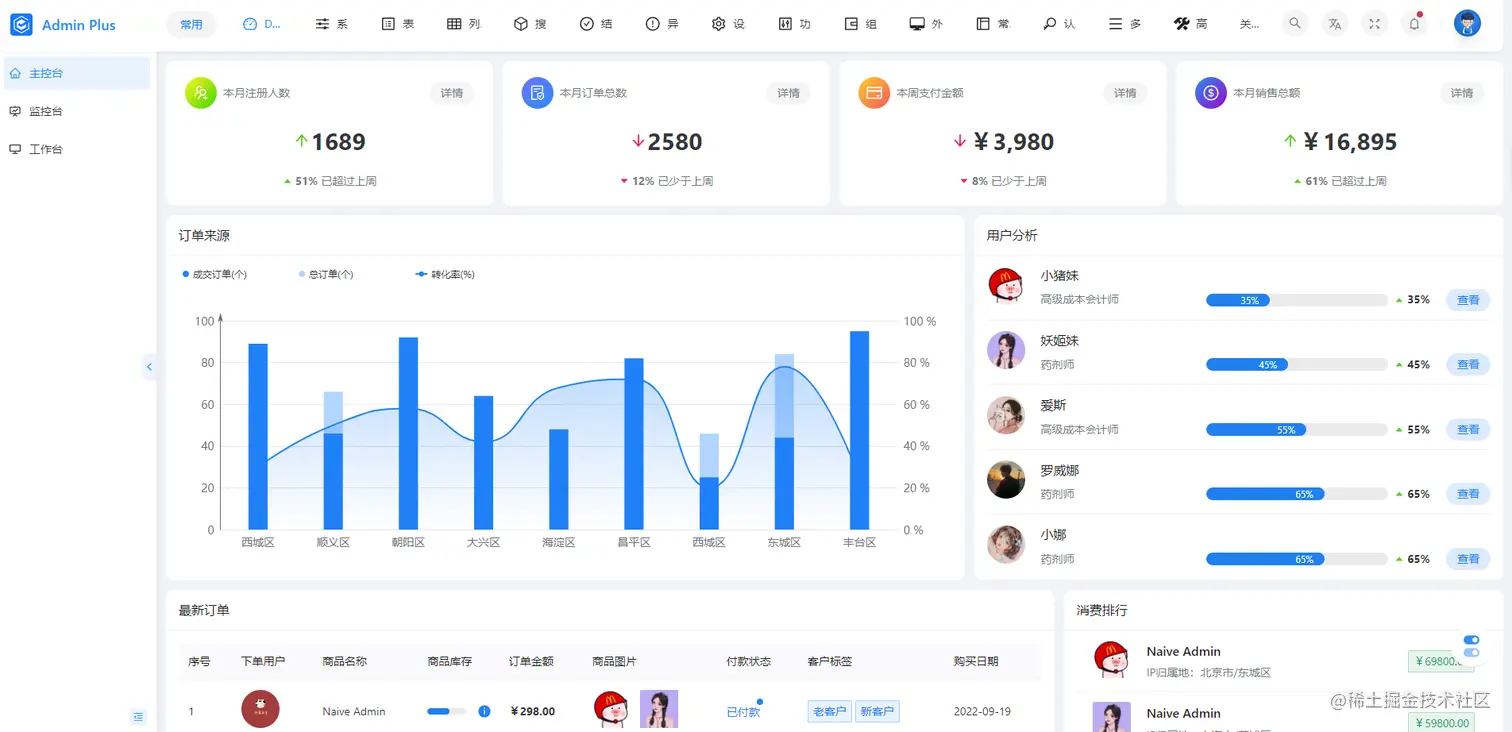Image resolution: width=1512 pixels, height=732 pixels.
Task: Click the 老客户 customer tag
Action: [829, 711]
